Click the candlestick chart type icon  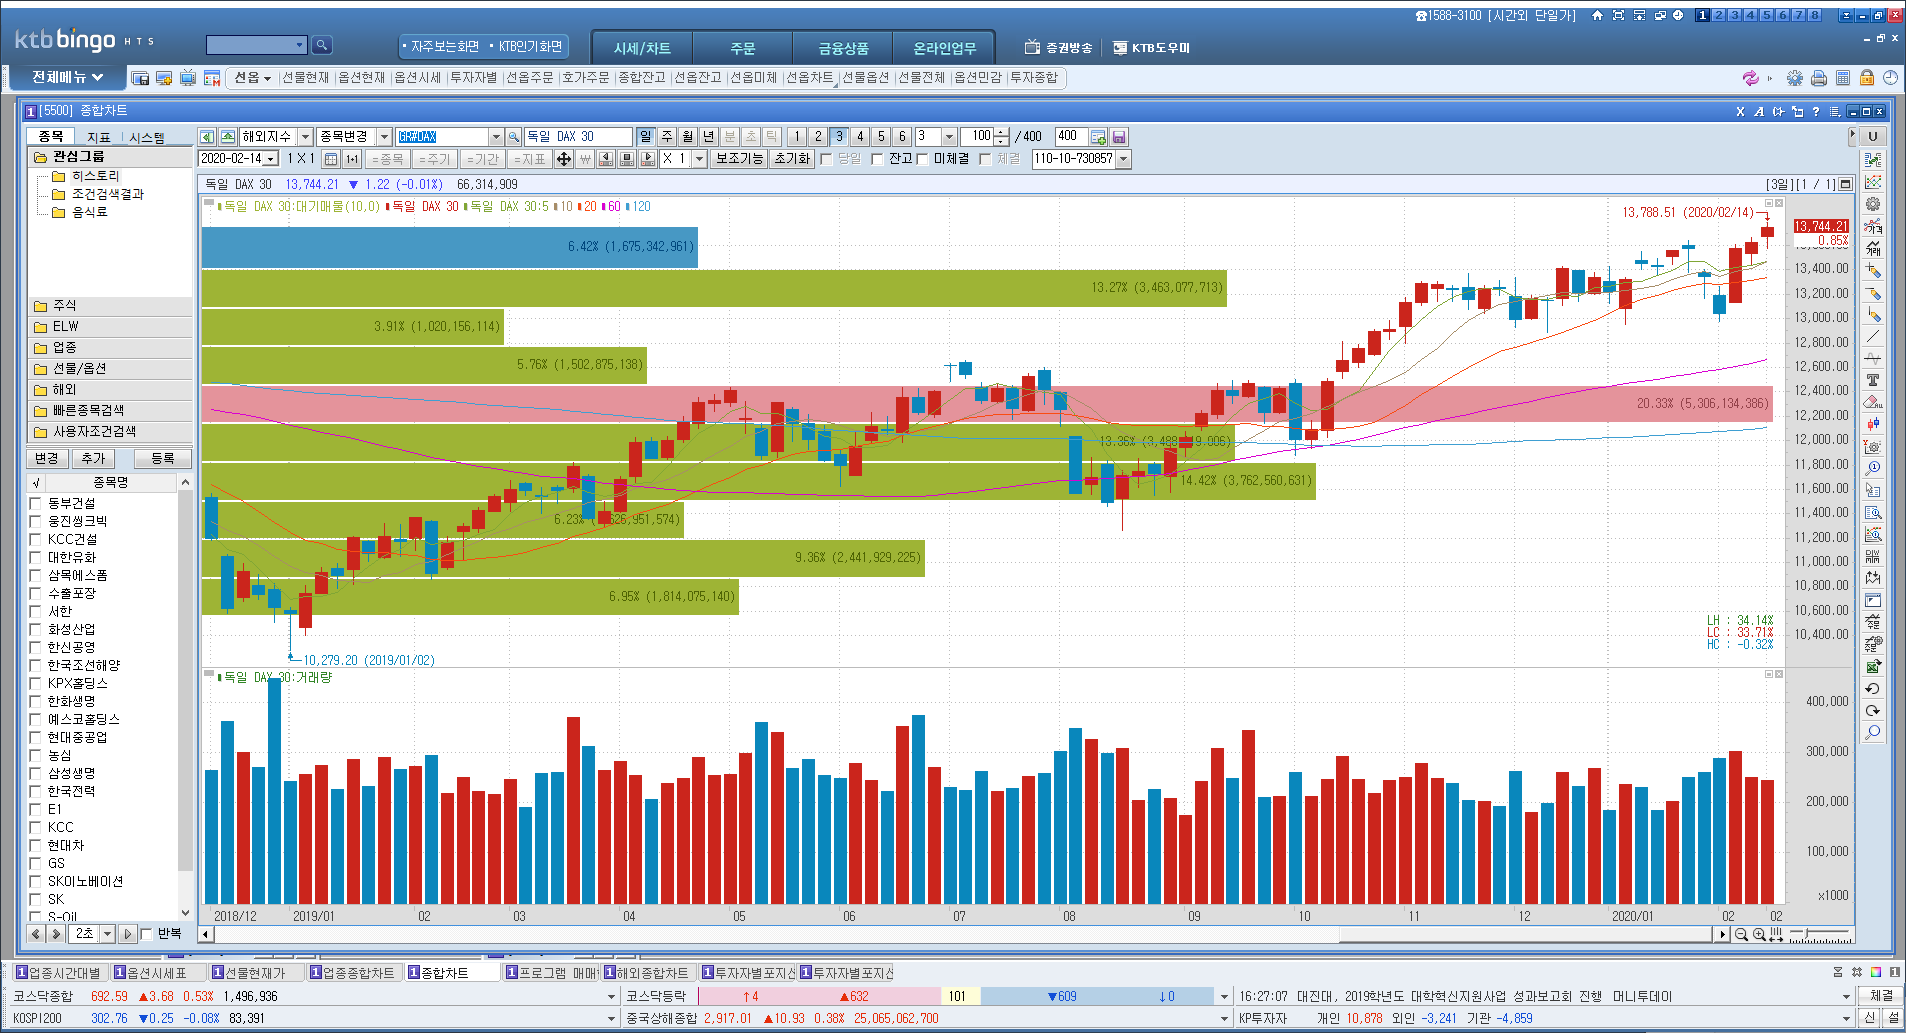coord(1873,424)
